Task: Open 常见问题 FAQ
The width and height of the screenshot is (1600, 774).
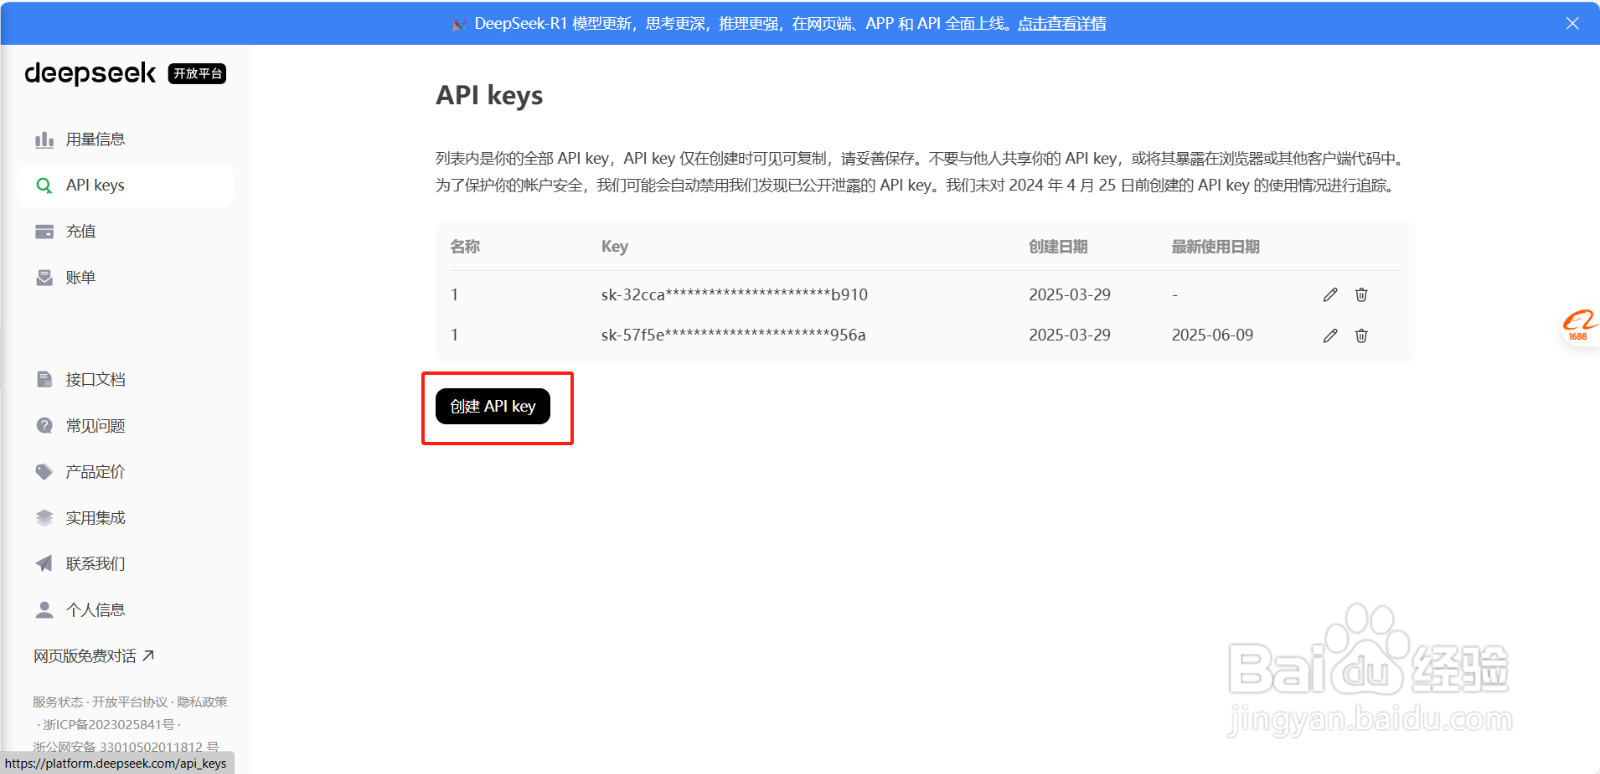Action: 126,426
